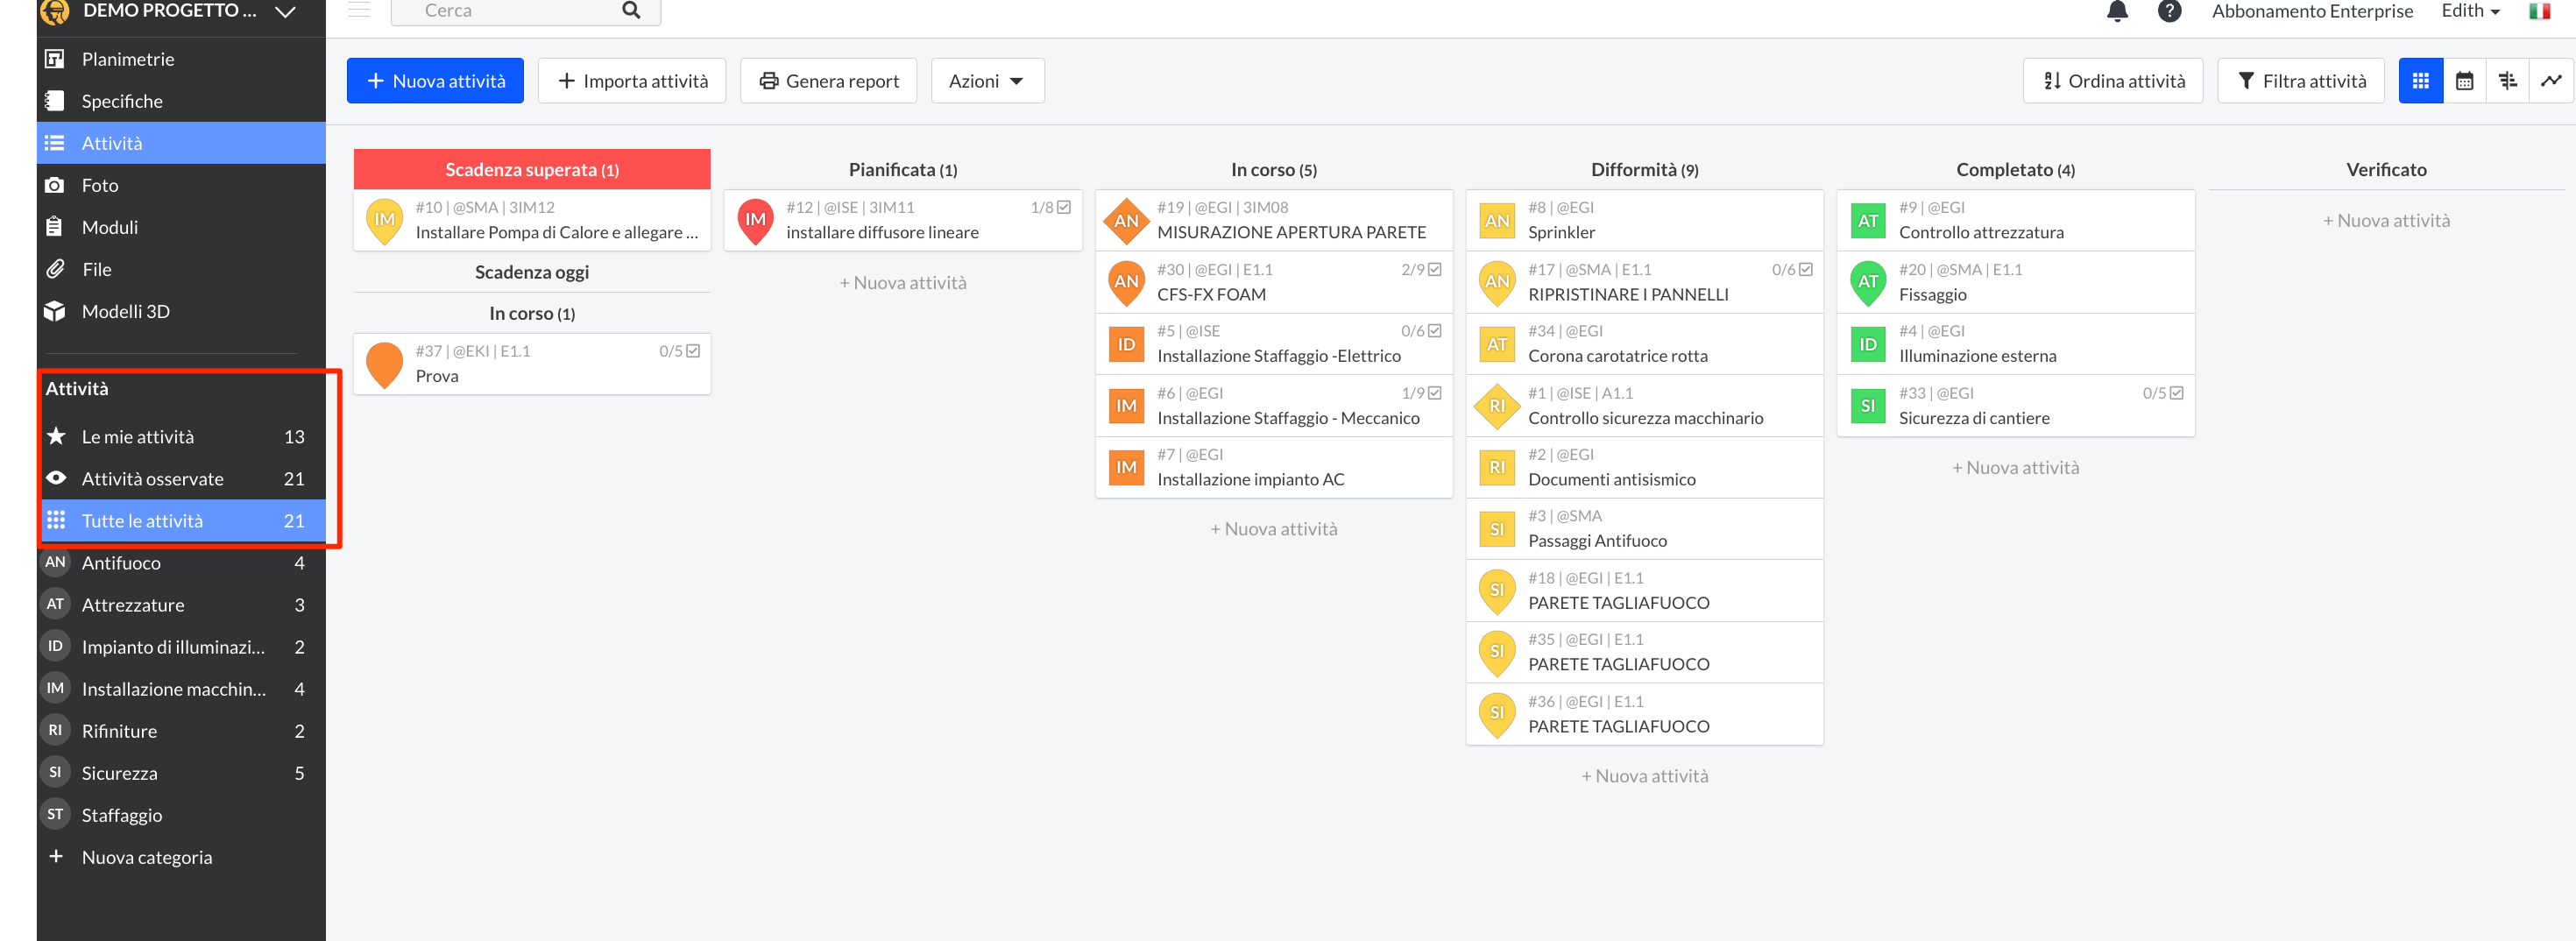
Task: Click the Moduli clipboard icon
Action: coord(55,227)
